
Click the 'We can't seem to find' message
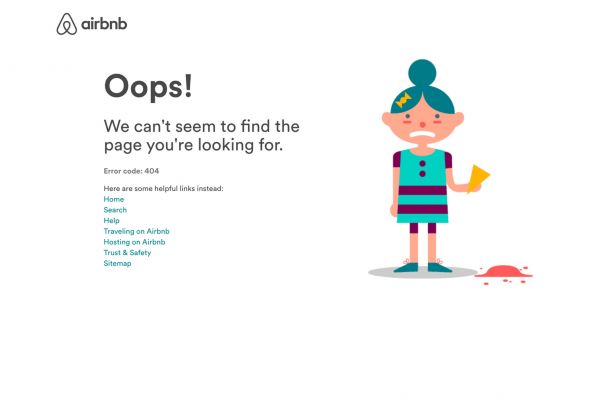pos(202,136)
